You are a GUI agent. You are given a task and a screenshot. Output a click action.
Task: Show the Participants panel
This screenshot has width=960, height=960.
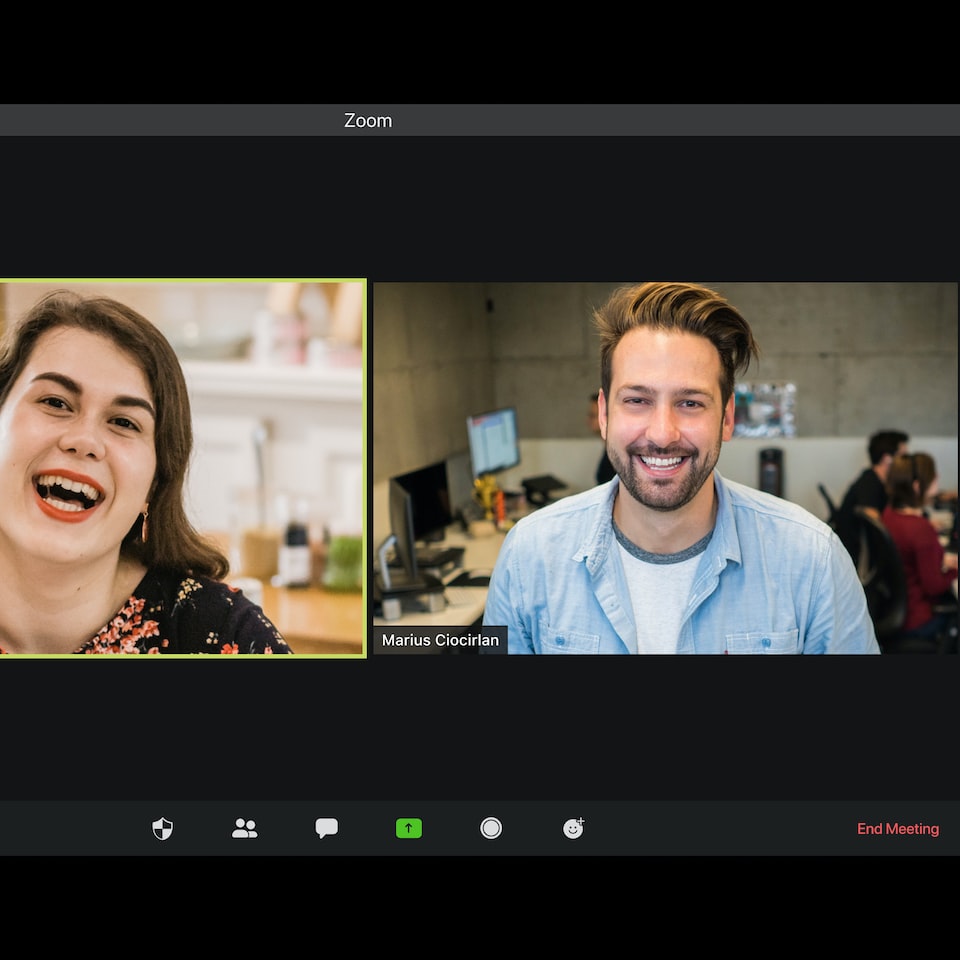click(x=245, y=828)
